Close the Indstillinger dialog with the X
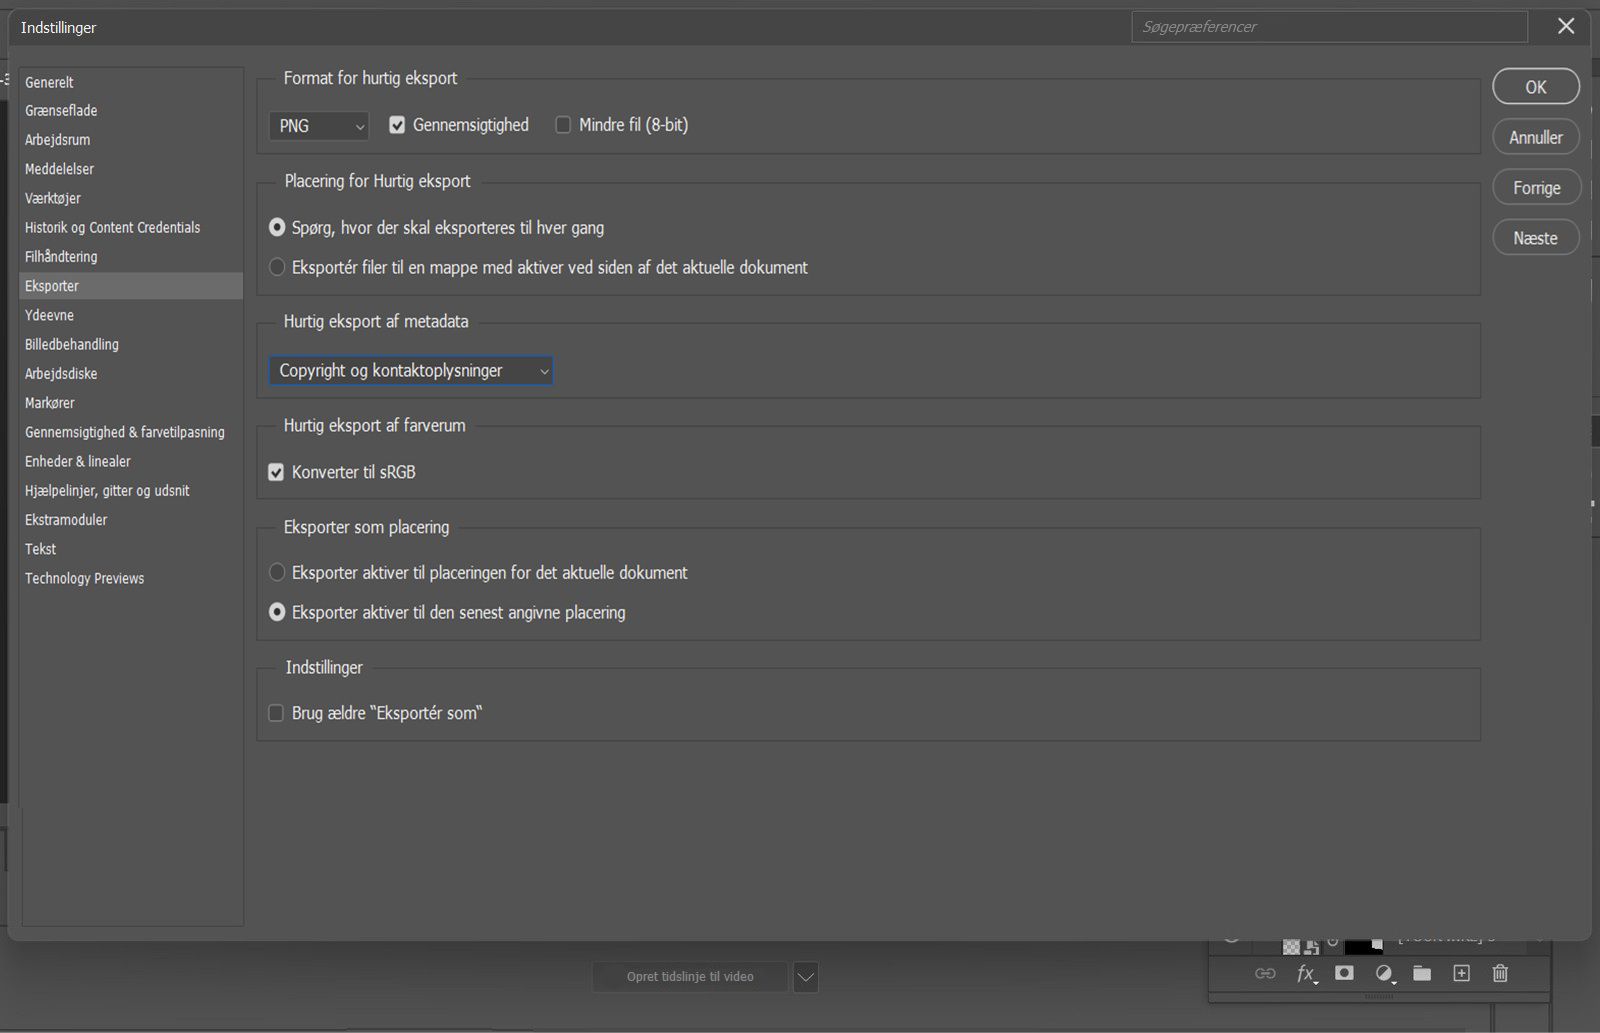The width and height of the screenshot is (1600, 1033). pos(1566,26)
